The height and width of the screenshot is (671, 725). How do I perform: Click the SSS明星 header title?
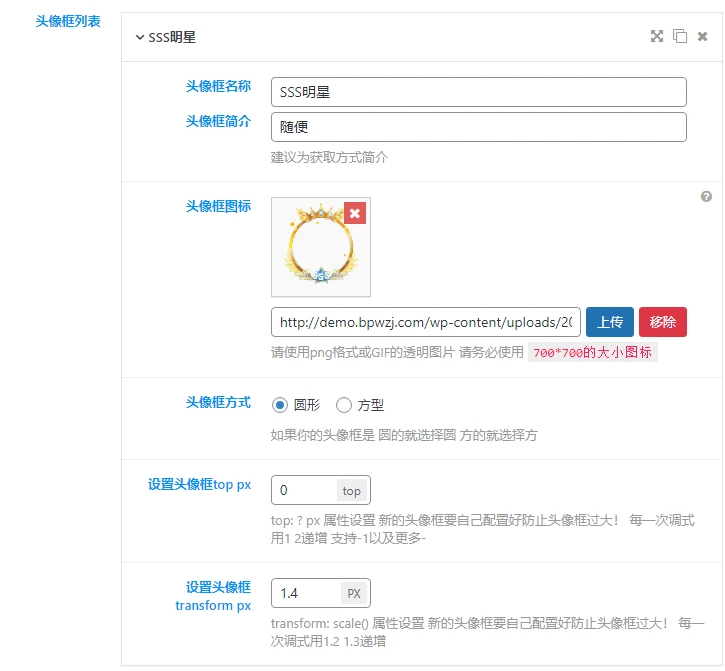(172, 38)
